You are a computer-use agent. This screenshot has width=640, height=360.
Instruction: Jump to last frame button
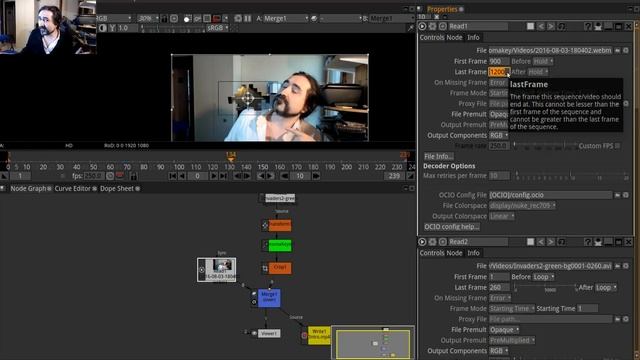223,176
